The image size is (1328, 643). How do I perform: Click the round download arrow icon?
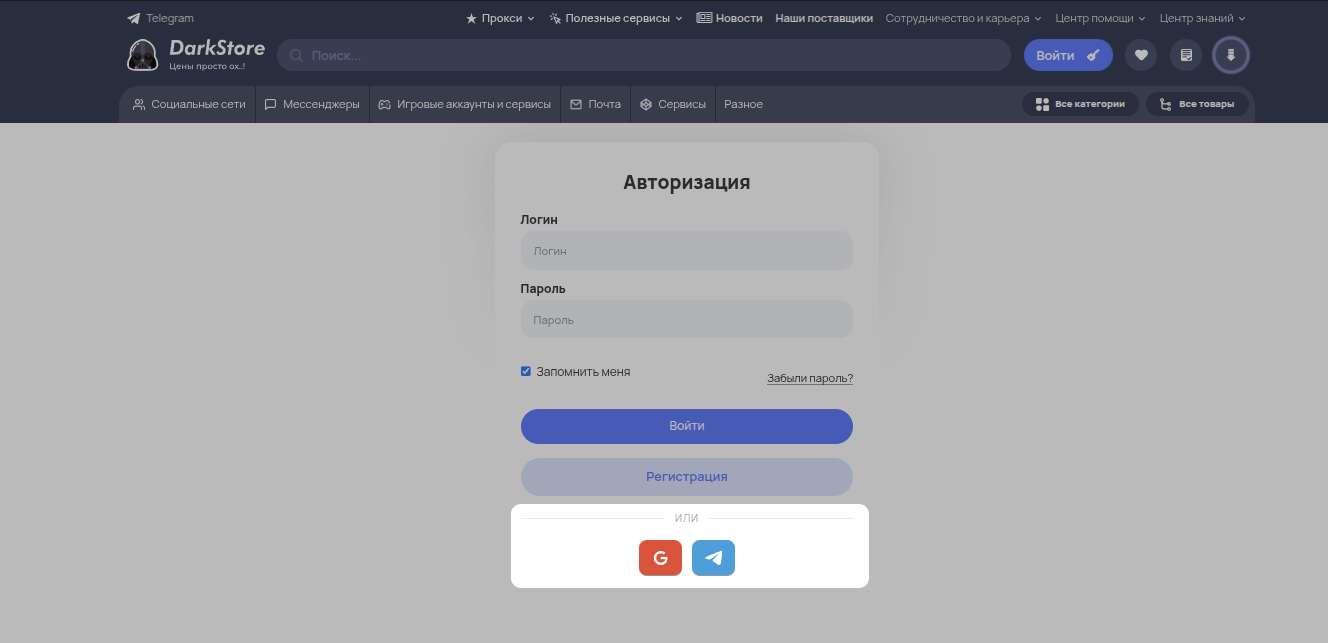pos(1231,55)
